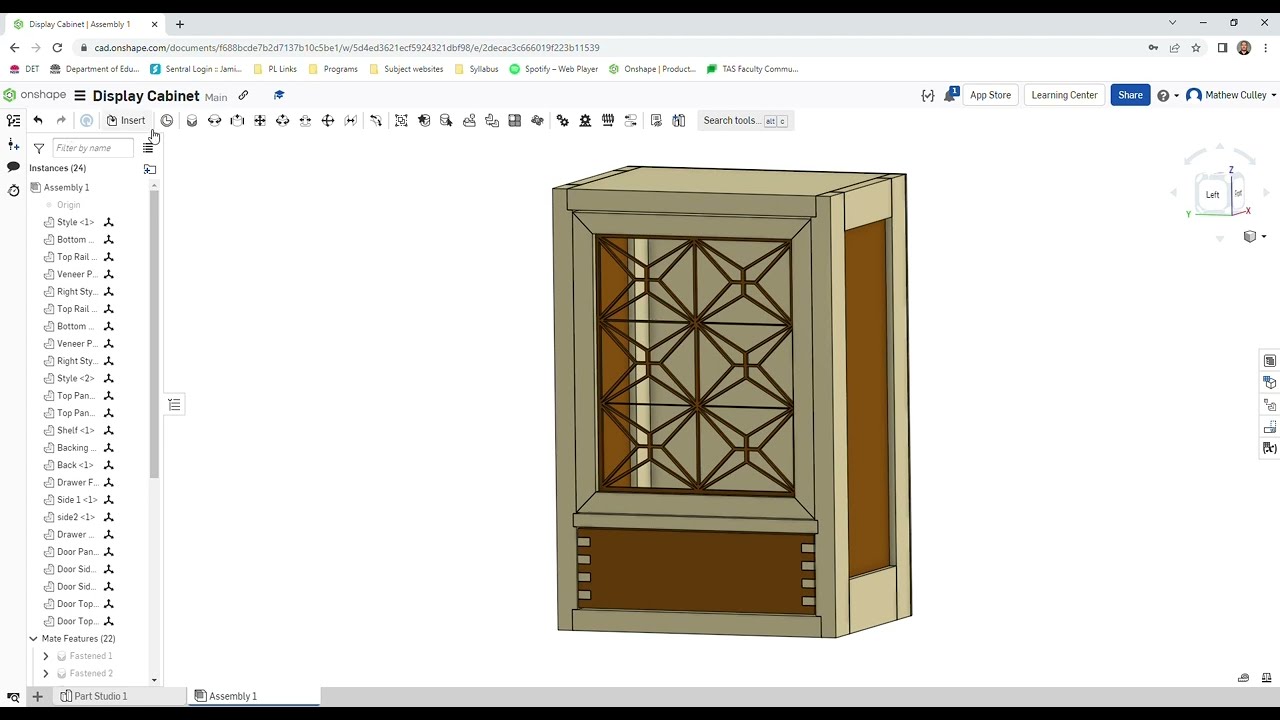The image size is (1280, 720).
Task: Open the configuration panel icon on right
Action: coord(1269,383)
